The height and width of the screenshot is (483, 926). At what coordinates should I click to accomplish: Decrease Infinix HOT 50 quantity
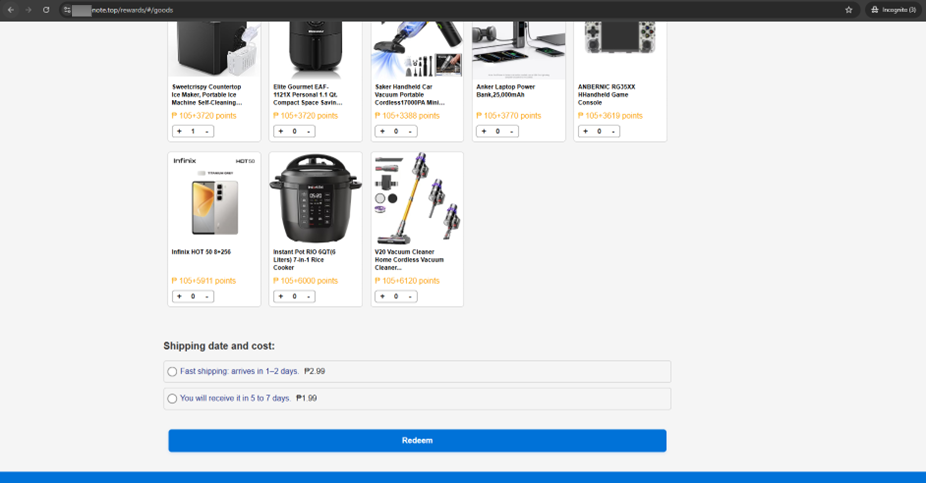tap(207, 296)
